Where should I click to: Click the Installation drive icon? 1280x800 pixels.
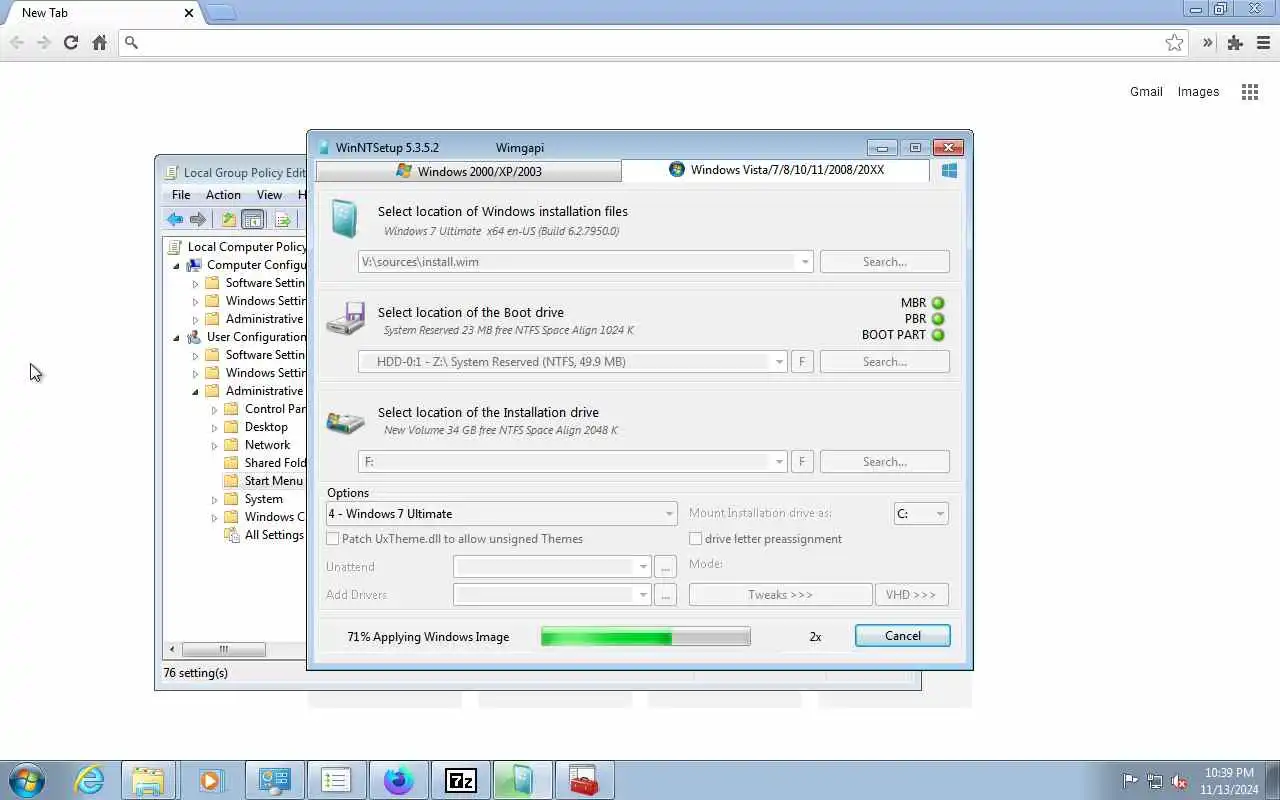tap(345, 421)
